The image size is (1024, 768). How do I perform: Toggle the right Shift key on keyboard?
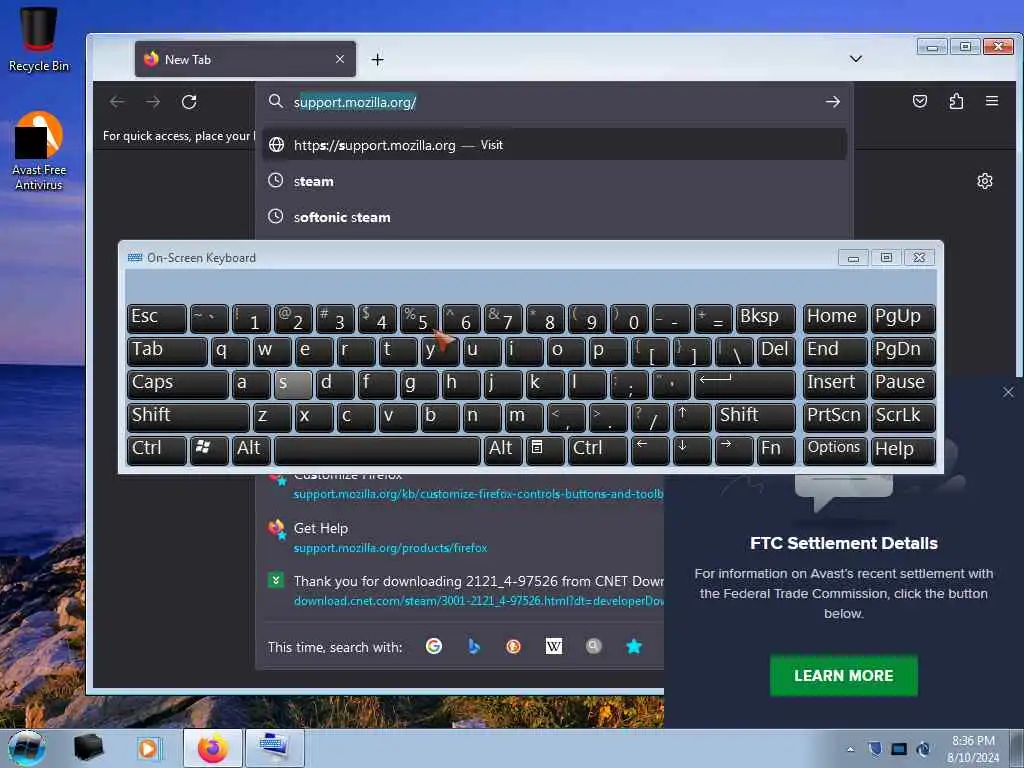756,417
